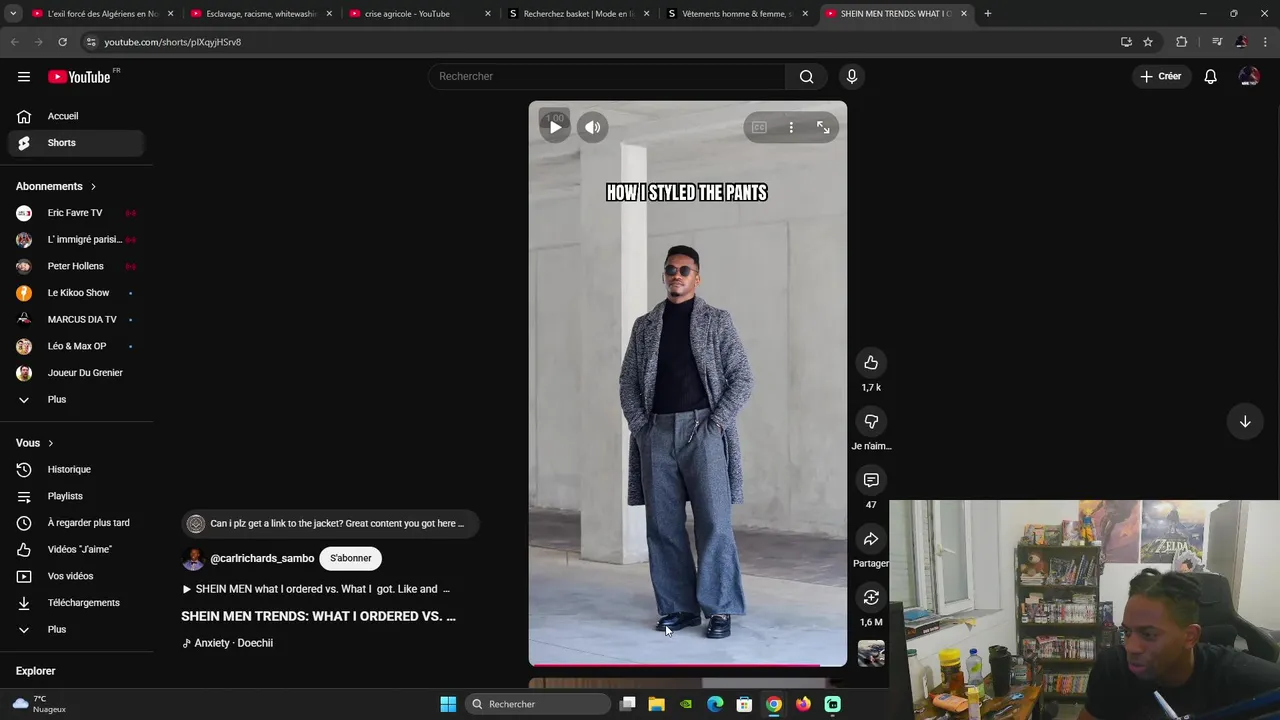Screen dimensions: 1280x720
Task: Mute the short's volume
Action: pos(593,127)
